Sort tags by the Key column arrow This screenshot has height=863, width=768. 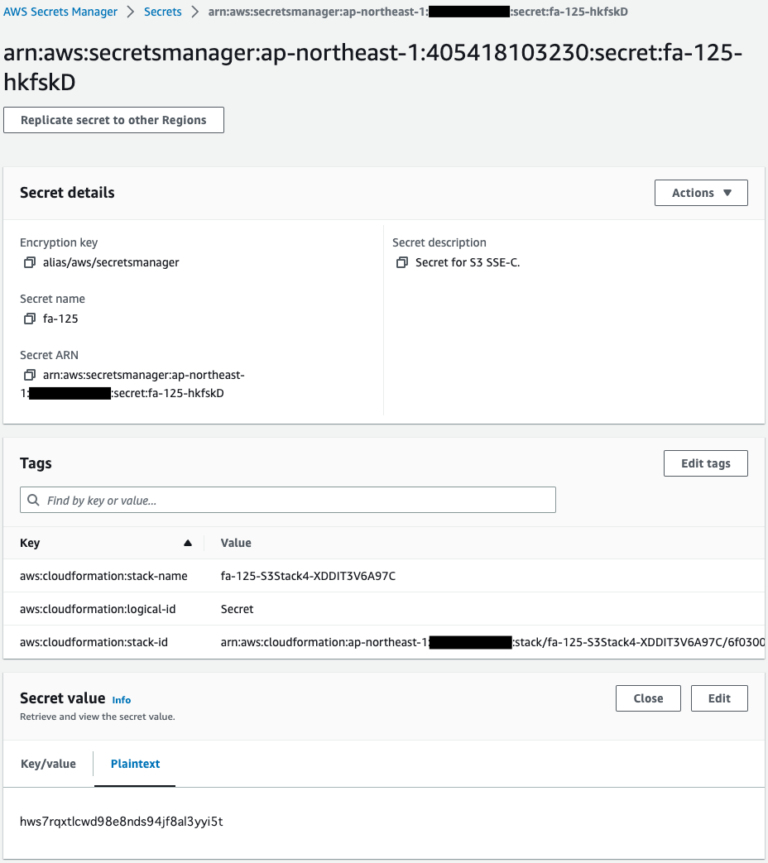[187, 543]
